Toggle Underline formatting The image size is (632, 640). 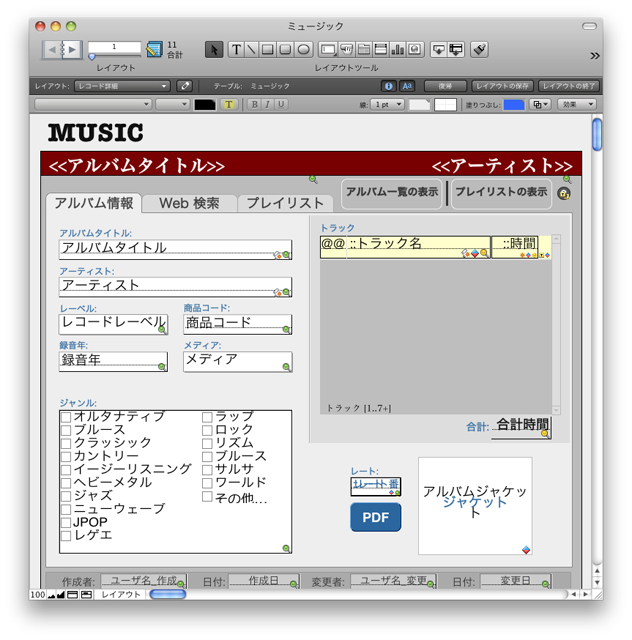pyautogui.click(x=281, y=104)
